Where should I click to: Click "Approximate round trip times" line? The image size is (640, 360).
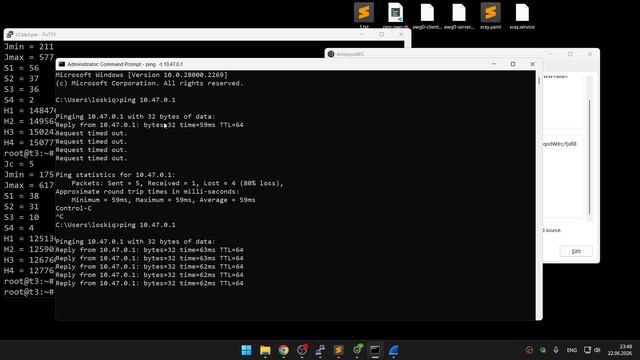coord(147,191)
